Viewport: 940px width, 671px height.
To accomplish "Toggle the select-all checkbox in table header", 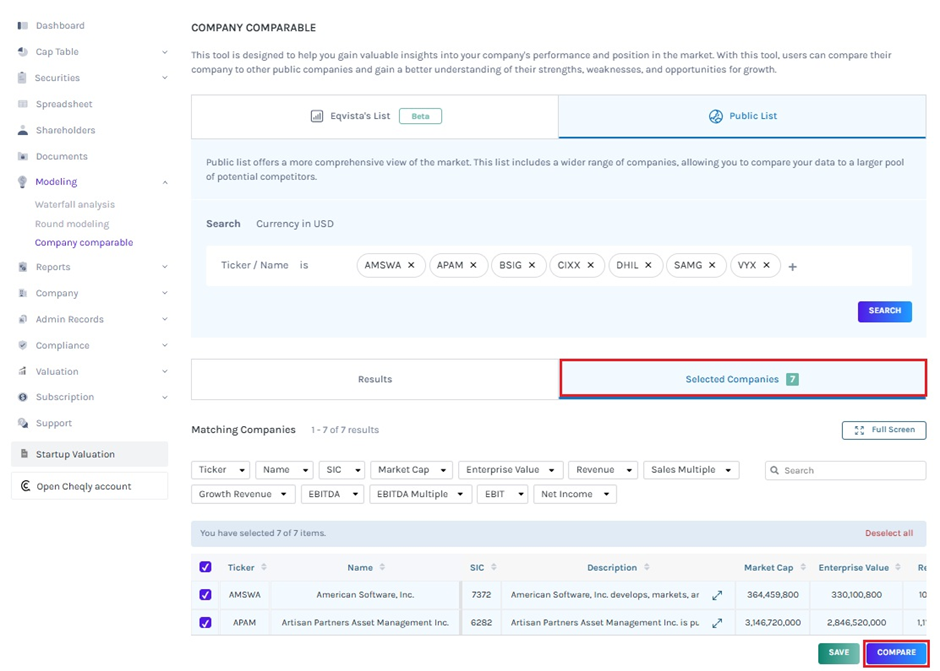I will point(205,567).
